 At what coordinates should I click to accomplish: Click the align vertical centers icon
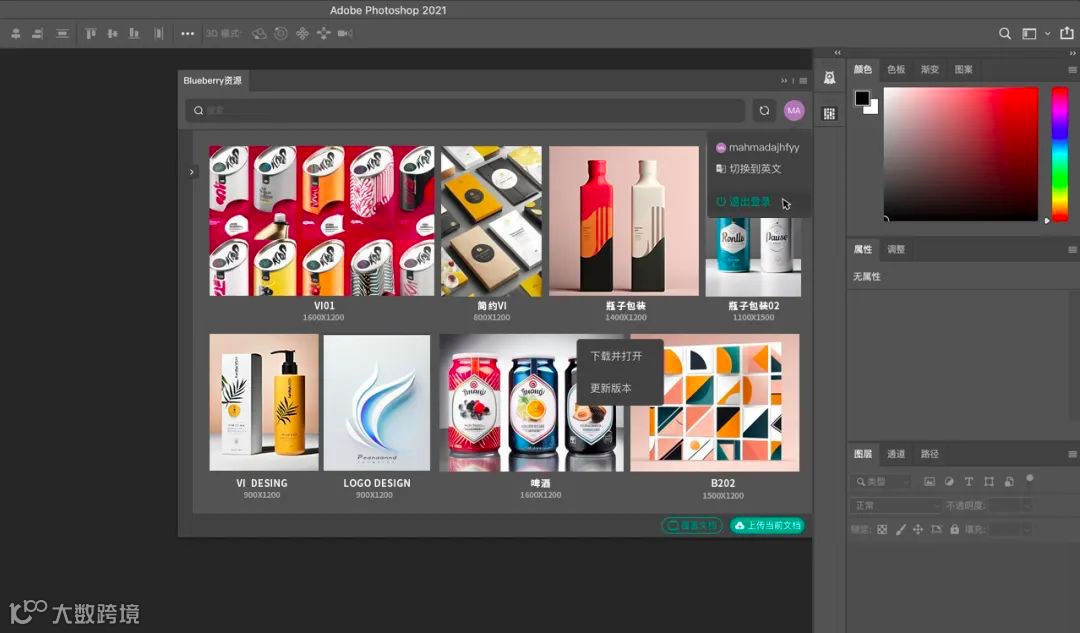(112, 33)
